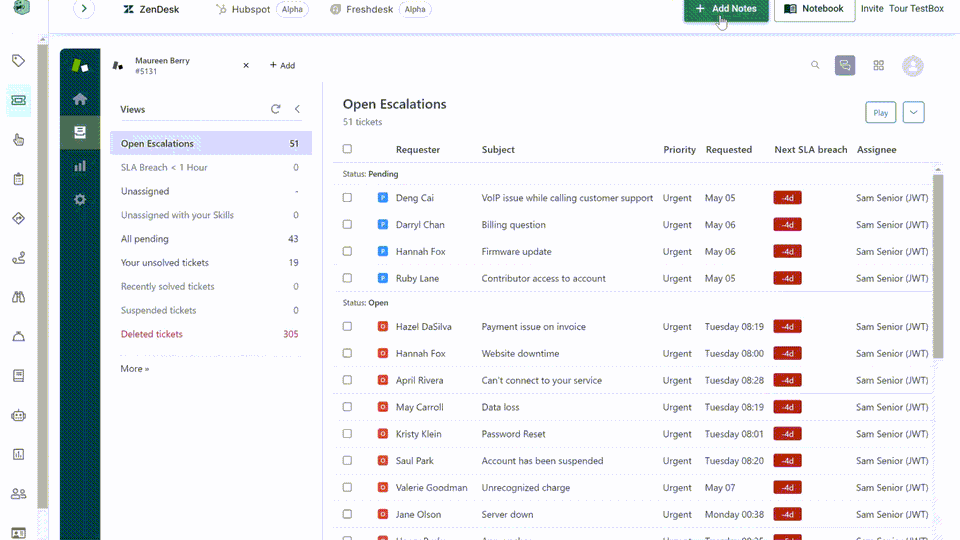The width and height of the screenshot is (960, 540).
Task: Click the search magnifier icon
Action: [x=815, y=65]
